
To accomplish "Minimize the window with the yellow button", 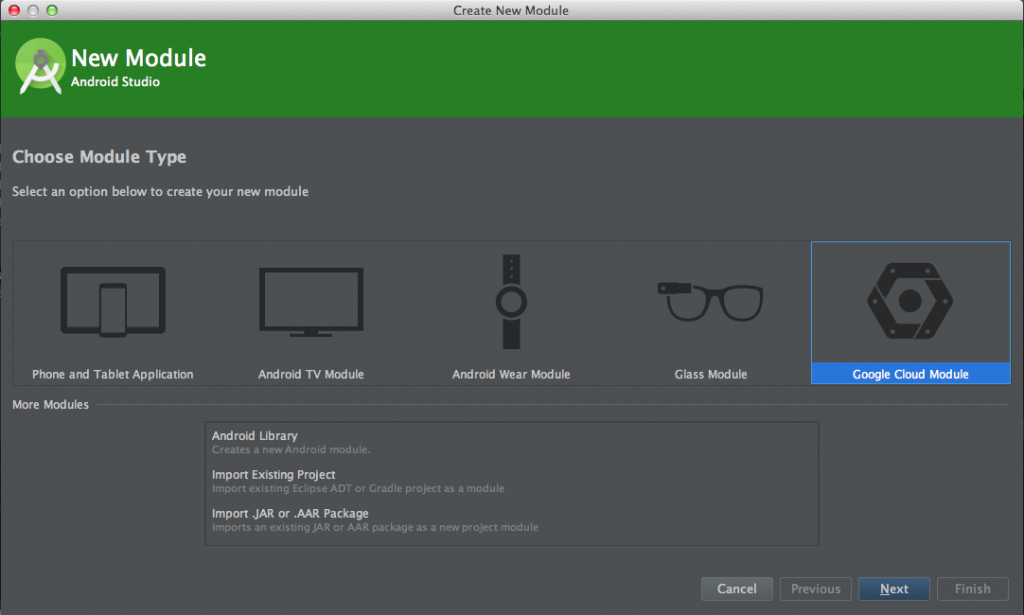I will tap(33, 10).
